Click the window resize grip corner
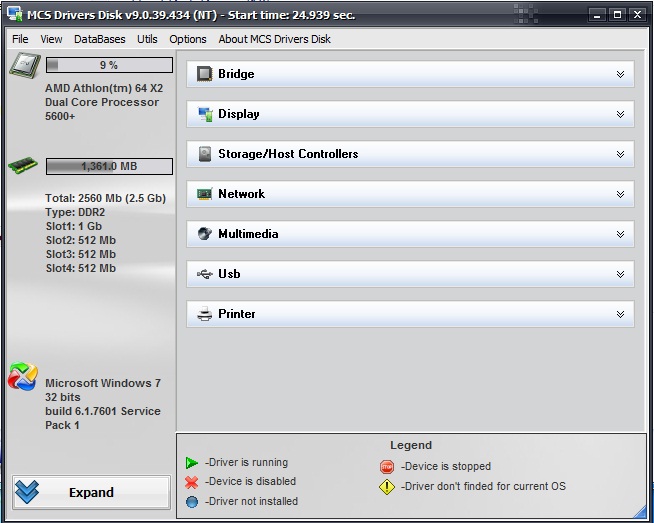The width and height of the screenshot is (654, 523). [x=640, y=512]
